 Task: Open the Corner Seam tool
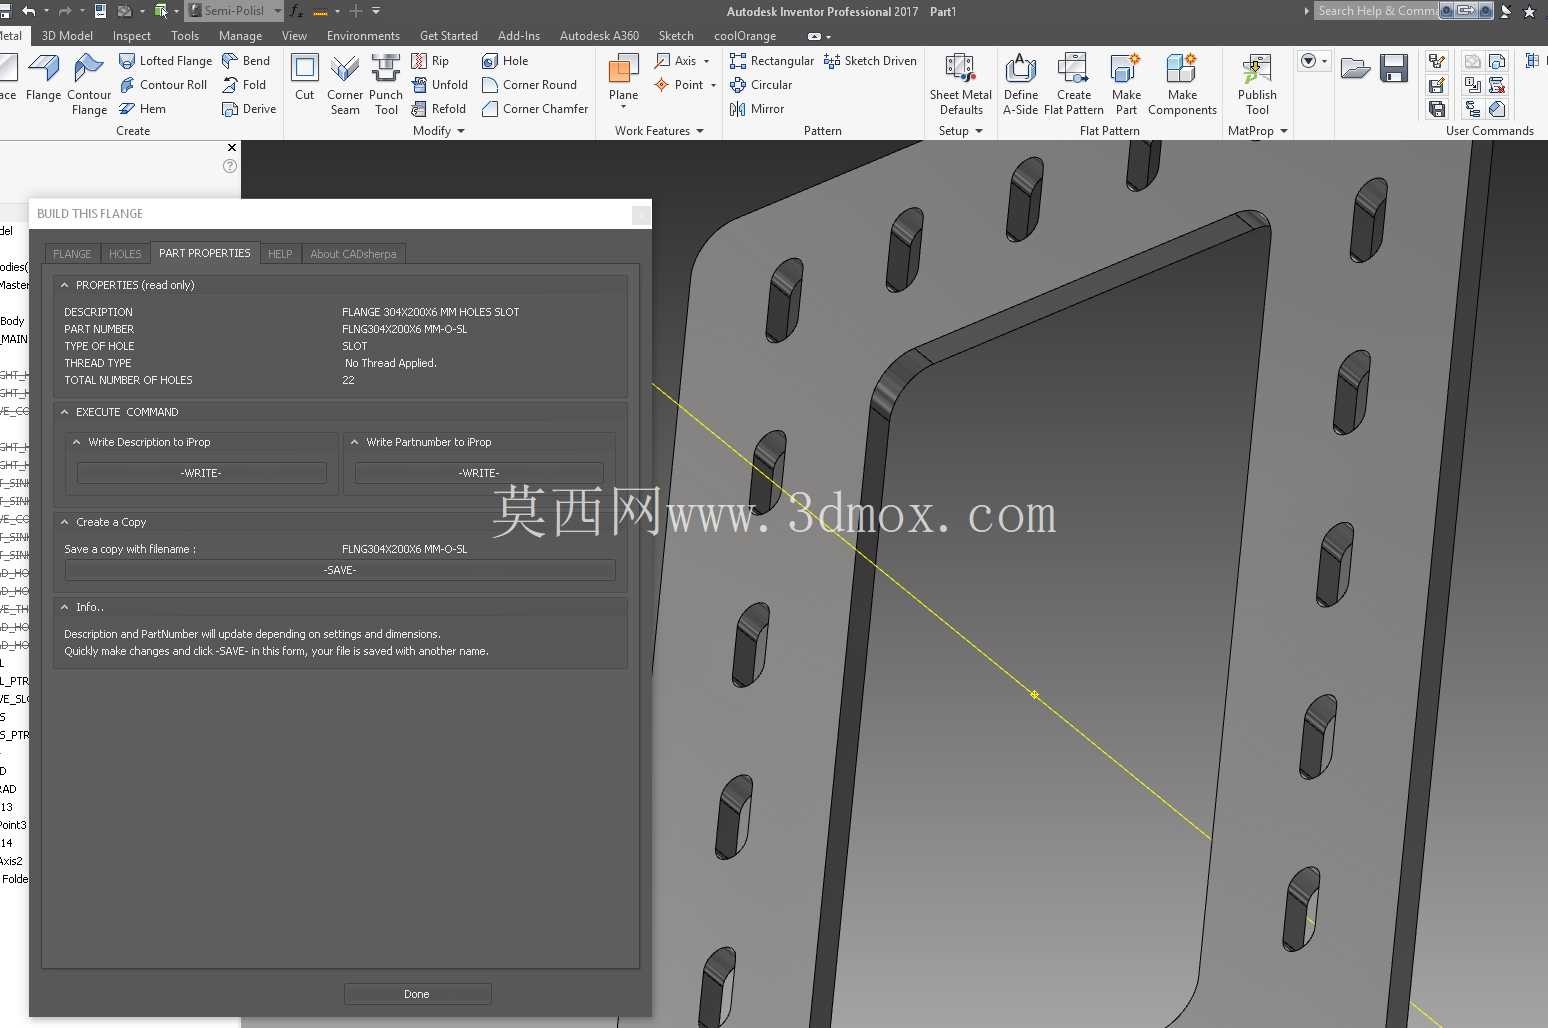tap(345, 84)
